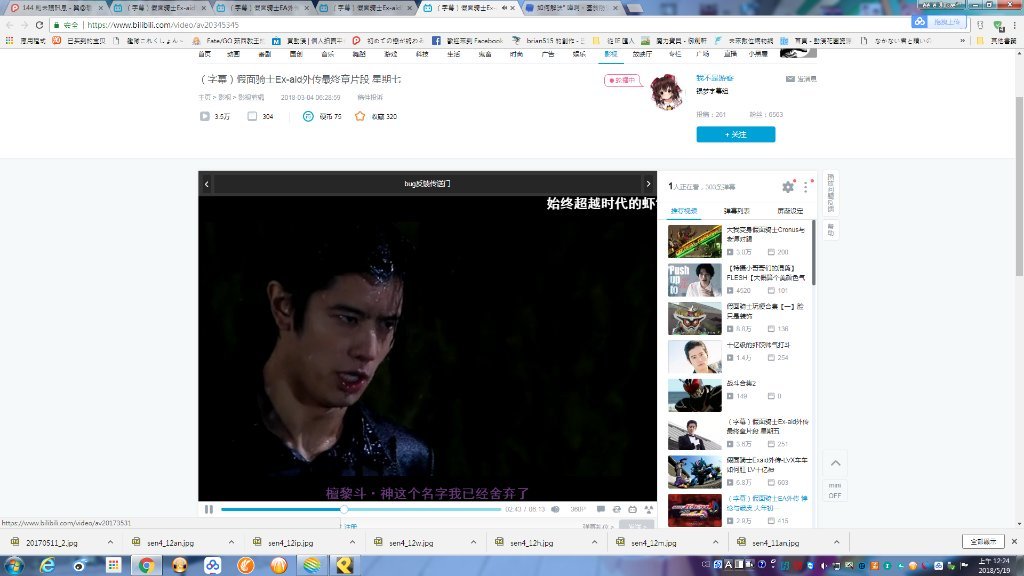Select the highlighted 影视 navigation category
1024x576 pixels.
tap(611, 54)
